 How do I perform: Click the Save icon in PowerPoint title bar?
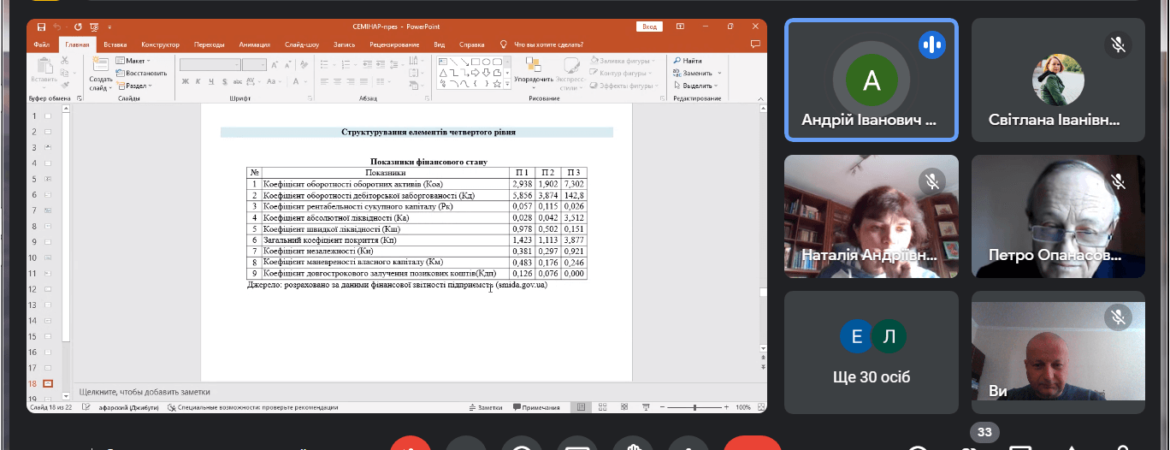tap(41, 27)
